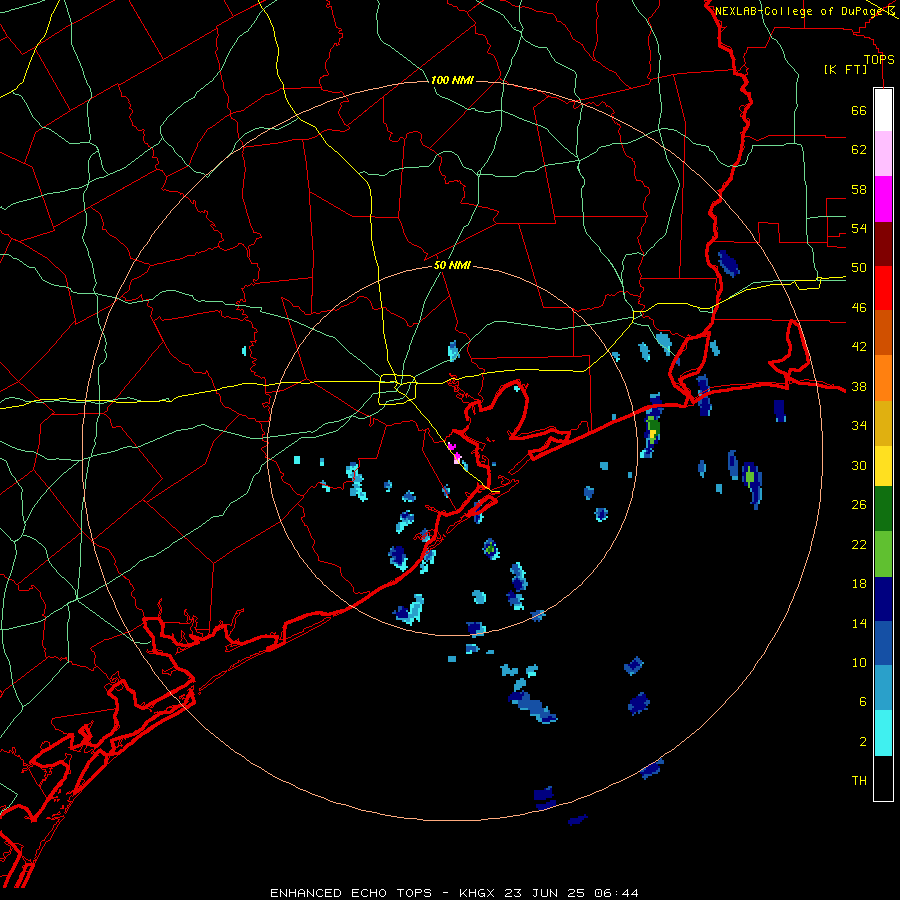
Task: Click the '06:44' timestamp in caption
Action: (616, 893)
